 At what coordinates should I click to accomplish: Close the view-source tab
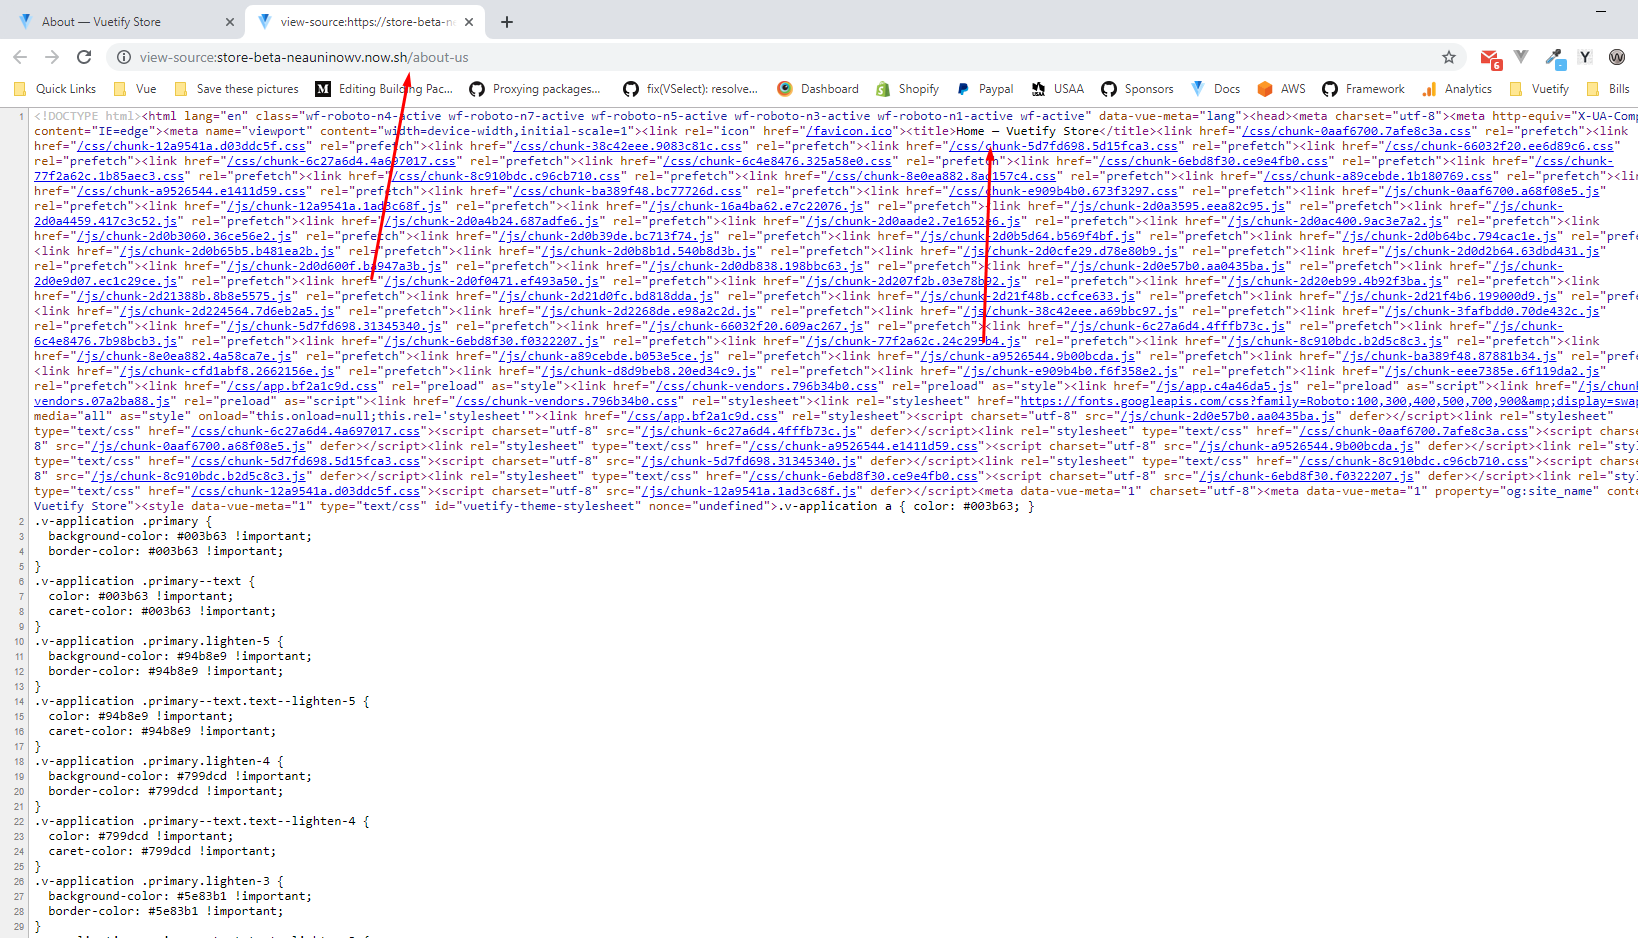click(469, 21)
